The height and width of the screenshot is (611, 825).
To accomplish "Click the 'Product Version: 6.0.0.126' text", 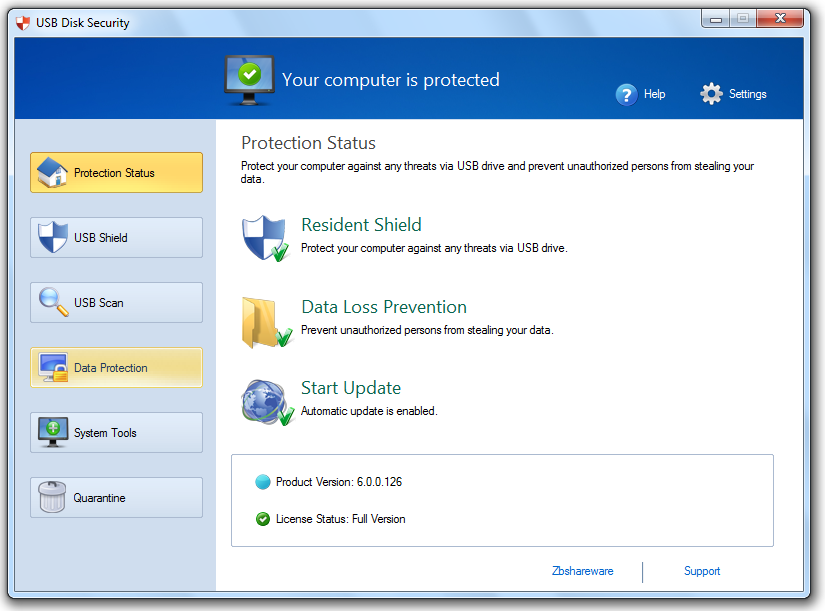I will click(339, 482).
